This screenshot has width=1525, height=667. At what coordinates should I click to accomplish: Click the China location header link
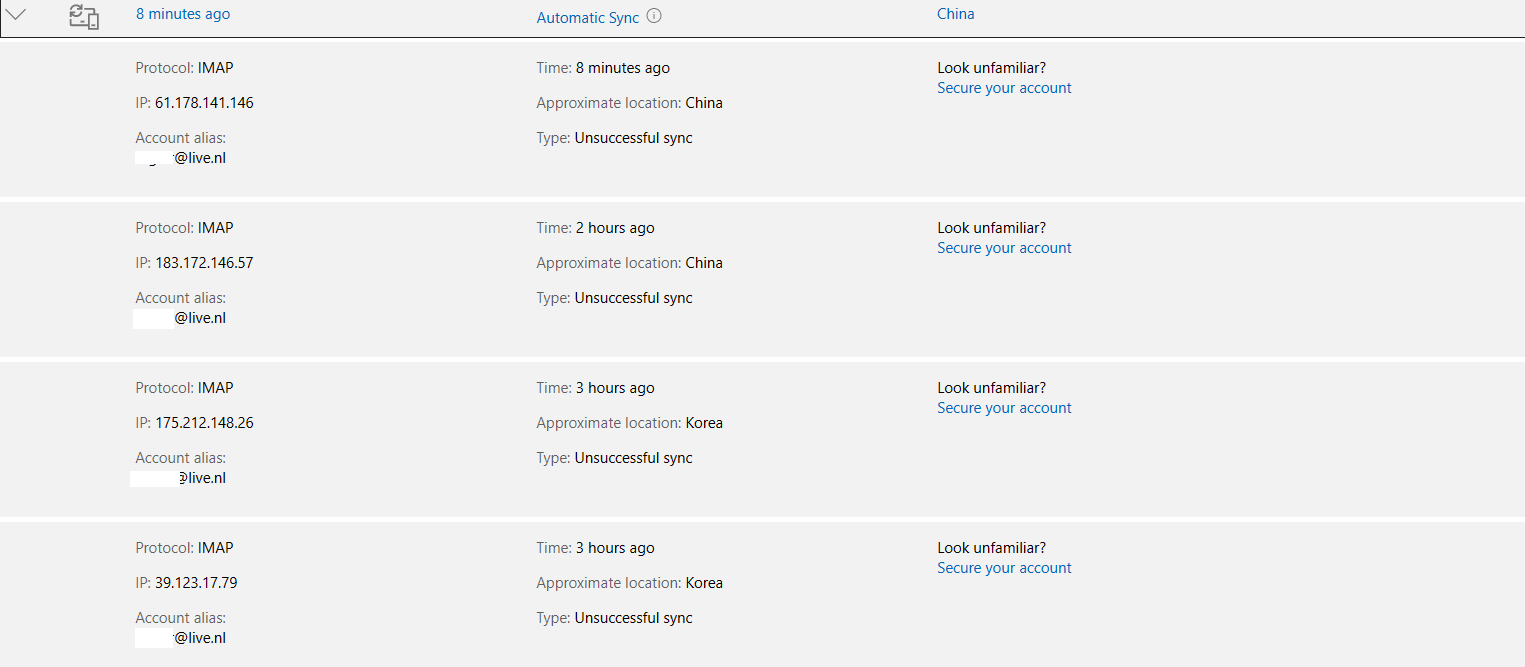[955, 14]
